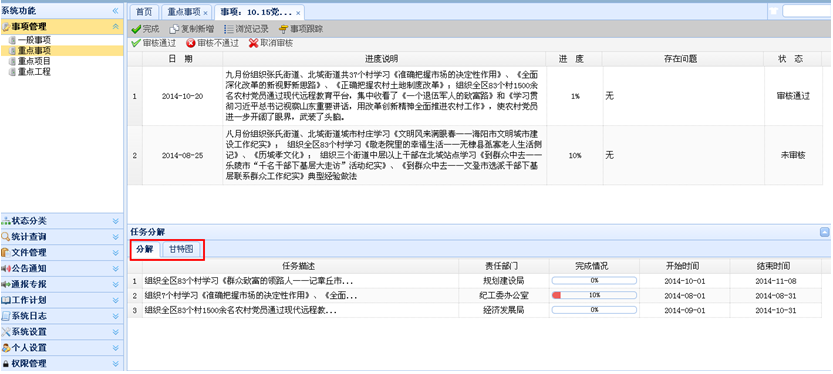Click the 未审核 status cell
Screen dimensions: 833x374
[x=793, y=156]
